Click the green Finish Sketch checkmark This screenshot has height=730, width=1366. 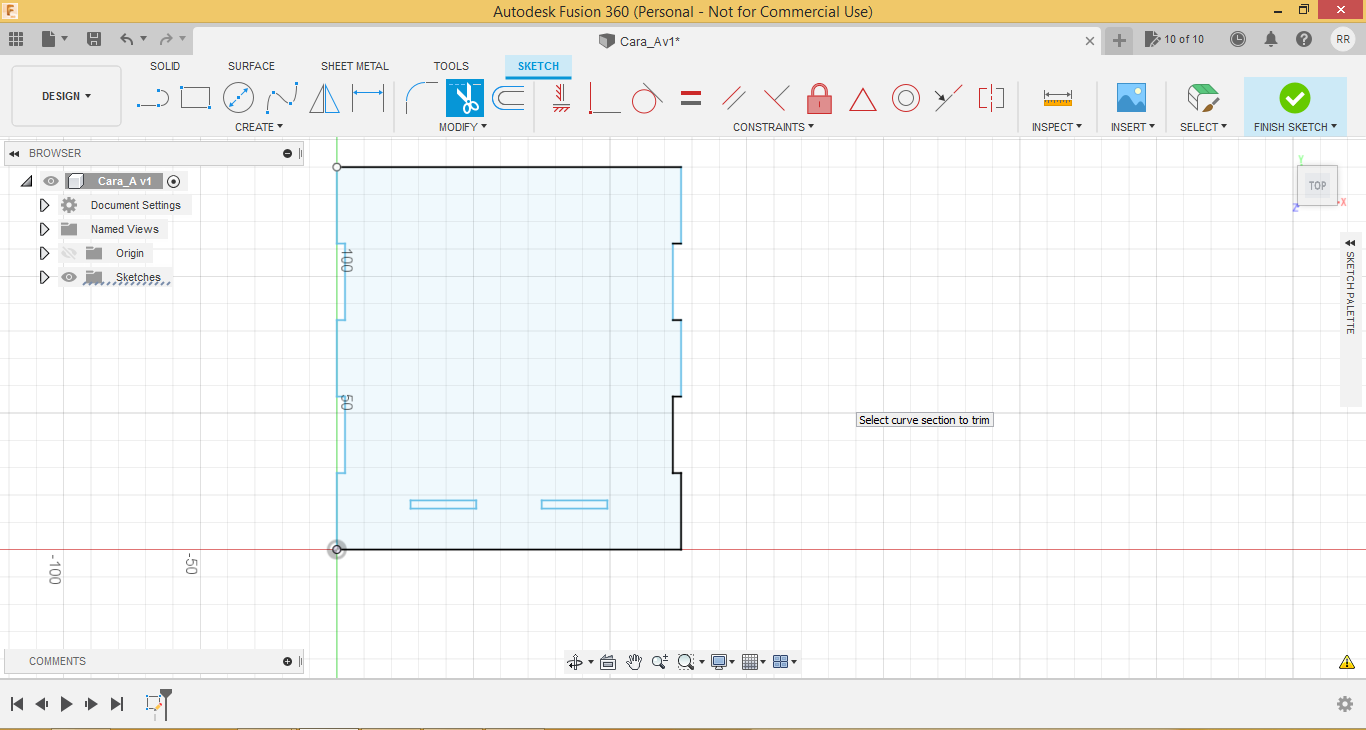(1295, 98)
